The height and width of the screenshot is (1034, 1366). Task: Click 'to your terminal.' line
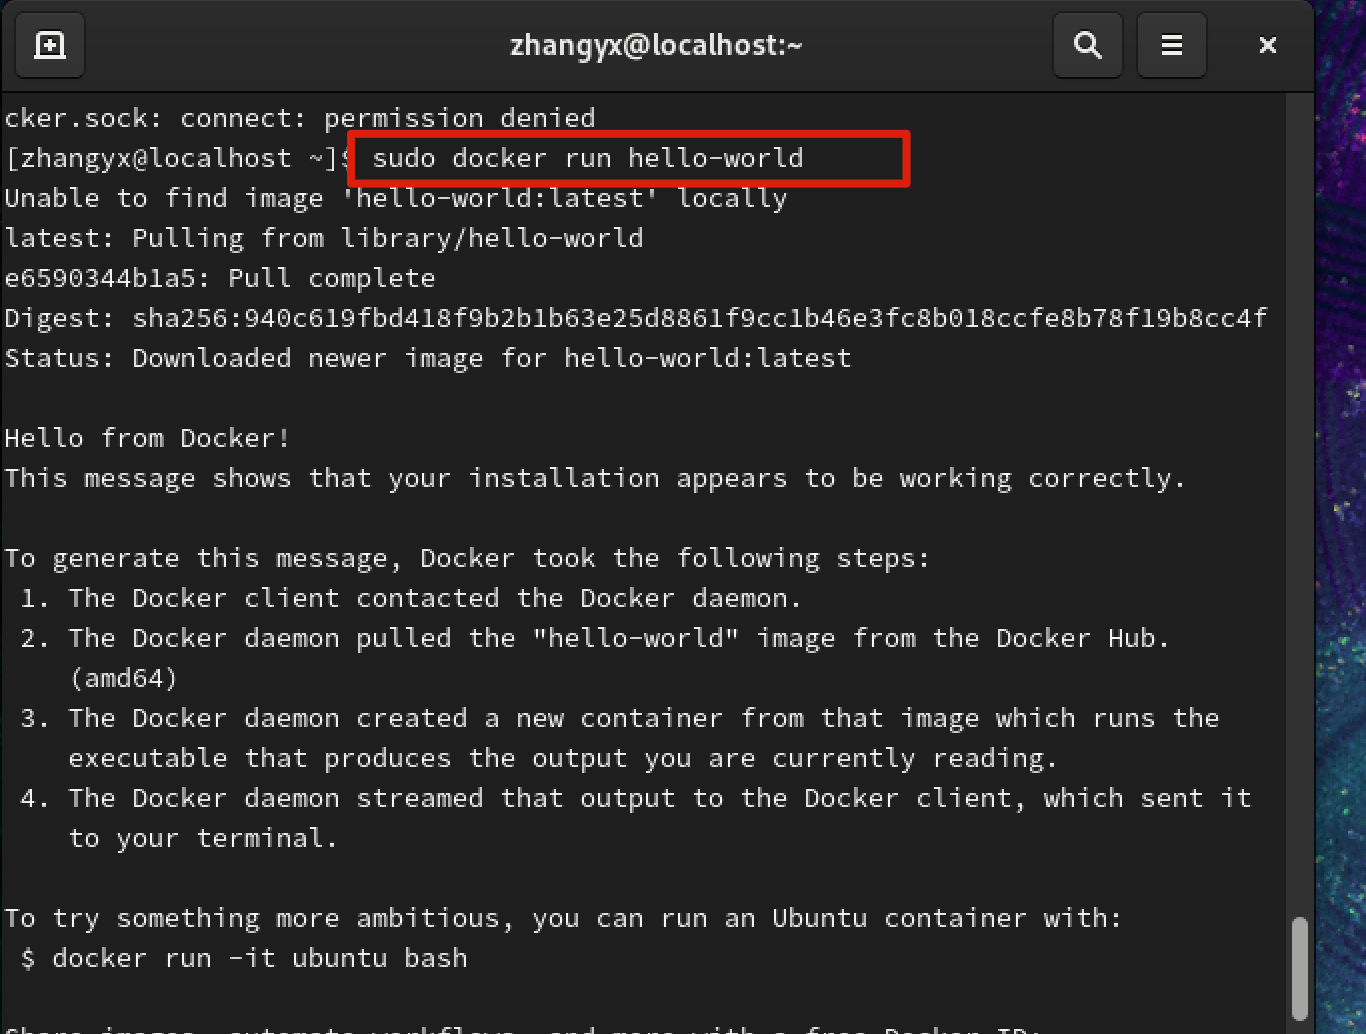pos(203,838)
